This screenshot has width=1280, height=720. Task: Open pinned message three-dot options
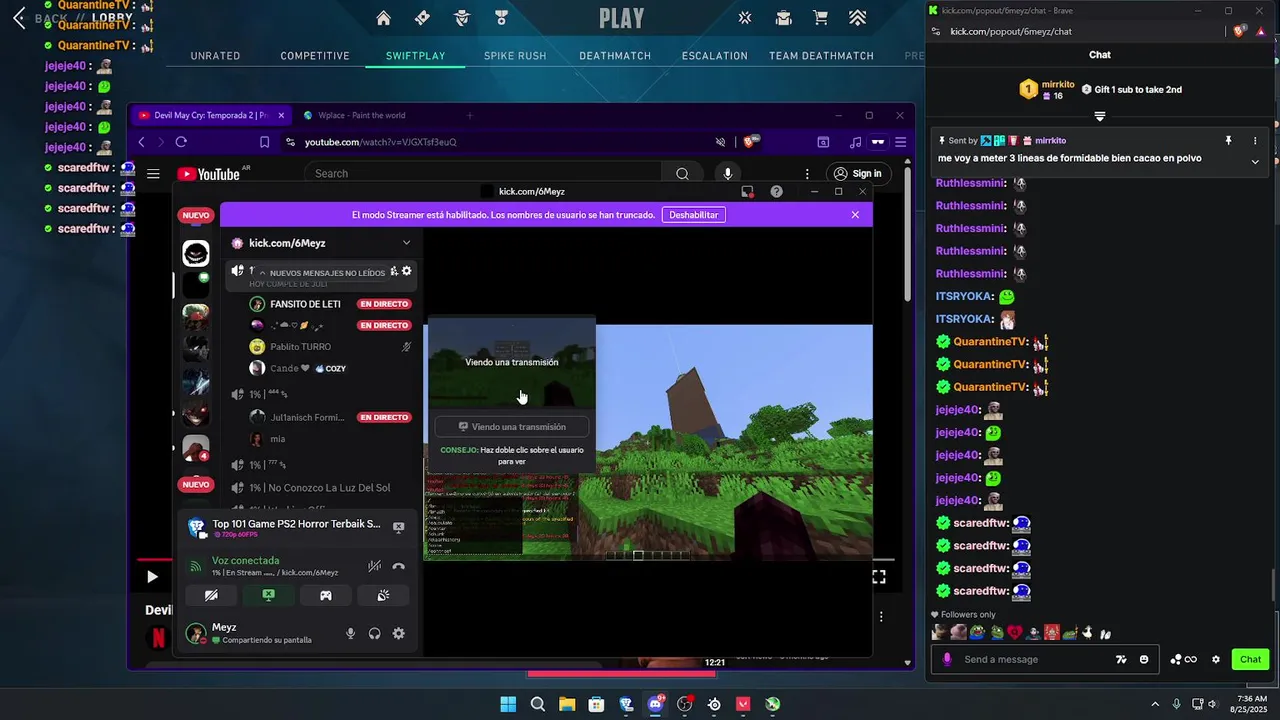point(1255,141)
